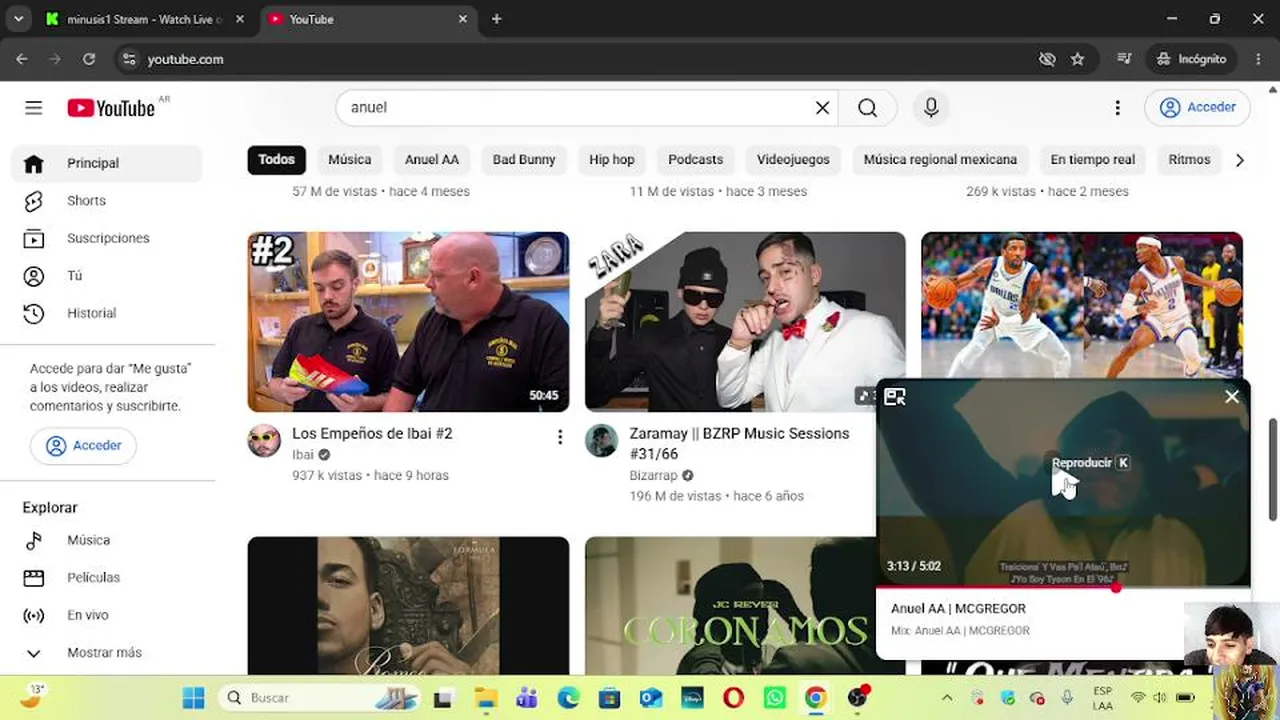The height and width of the screenshot is (720, 1280).
Task: Open the tab search dropdown arrow
Action: [18, 19]
